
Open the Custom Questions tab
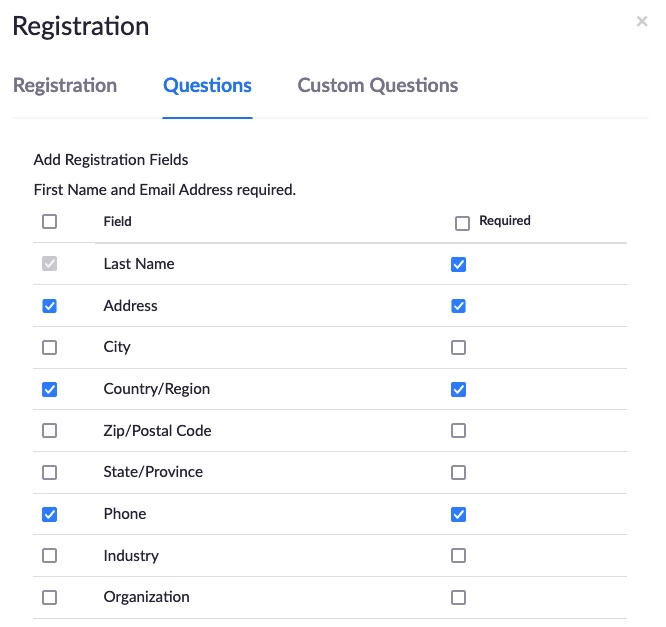pyautogui.click(x=378, y=86)
